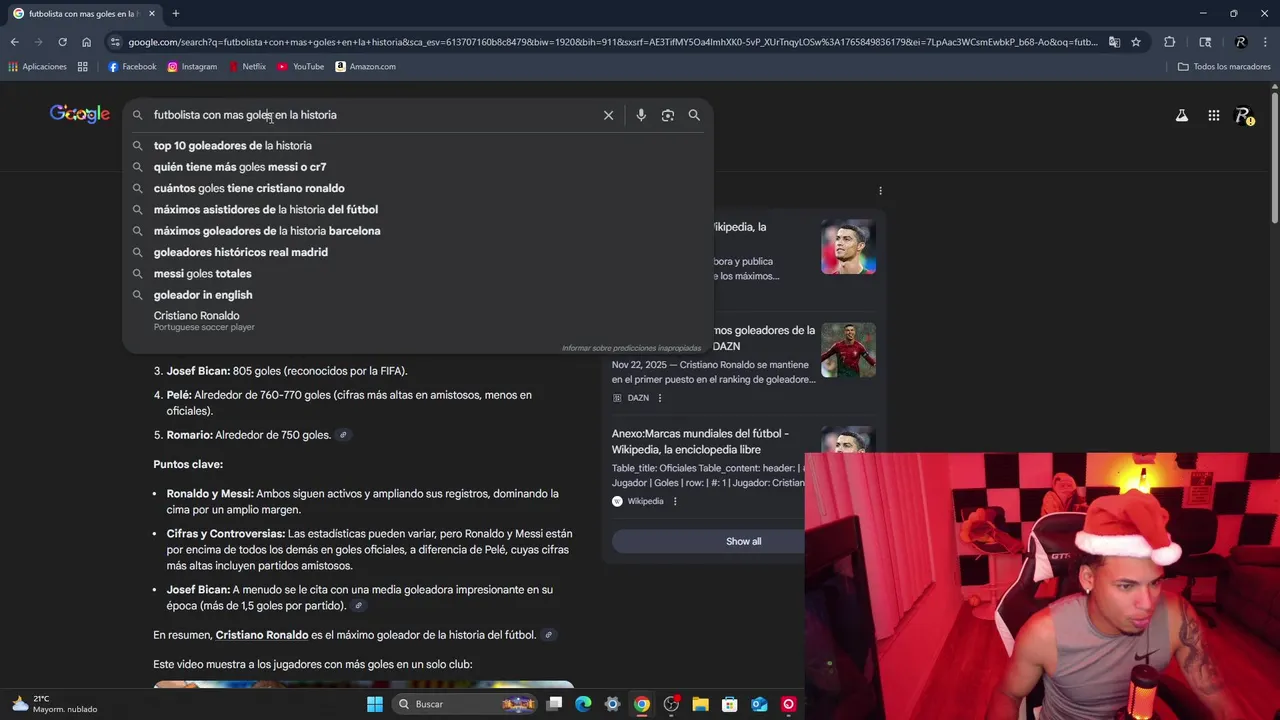
Task: Open Google Lens image search
Action: pos(668,115)
